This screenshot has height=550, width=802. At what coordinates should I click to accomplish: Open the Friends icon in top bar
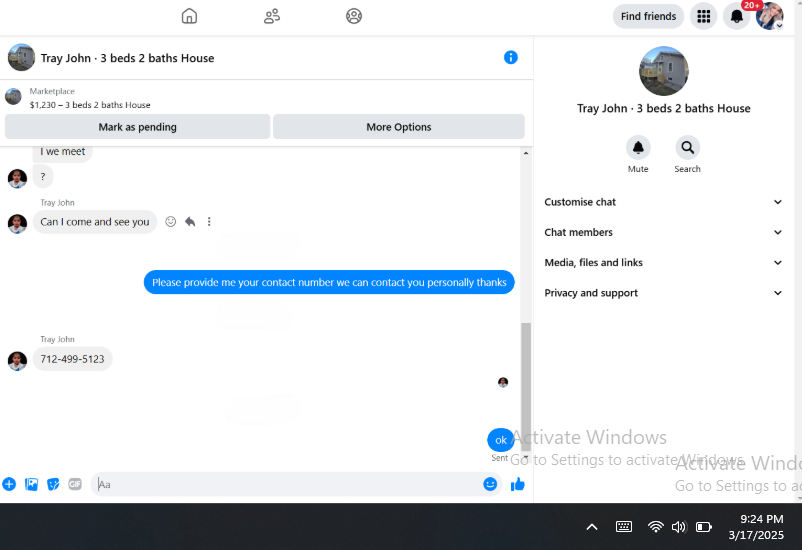point(272,16)
